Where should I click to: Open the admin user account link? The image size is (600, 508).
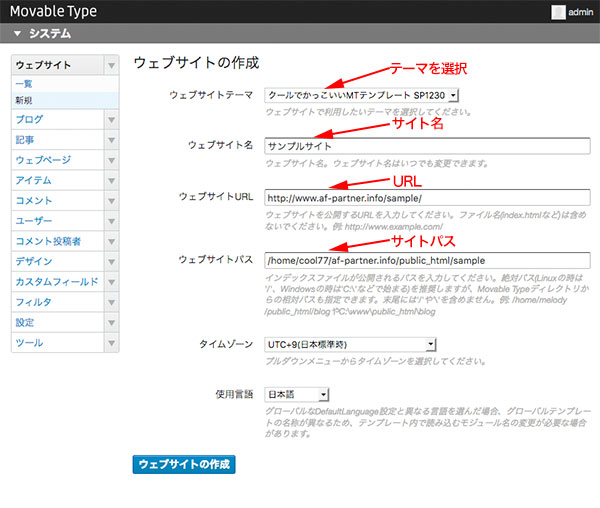pos(580,12)
